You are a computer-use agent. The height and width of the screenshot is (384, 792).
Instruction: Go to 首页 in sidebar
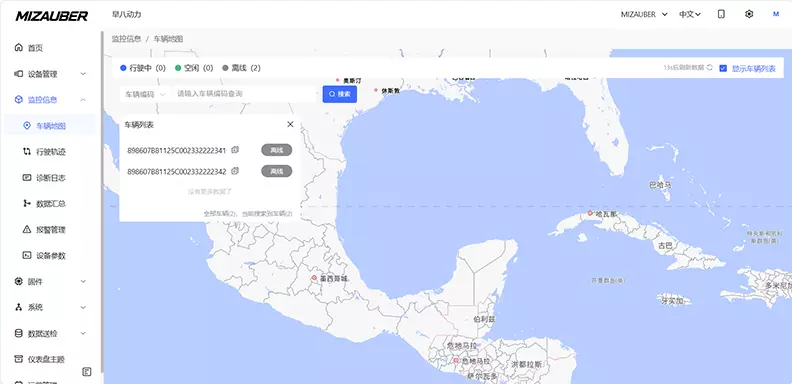(35, 48)
